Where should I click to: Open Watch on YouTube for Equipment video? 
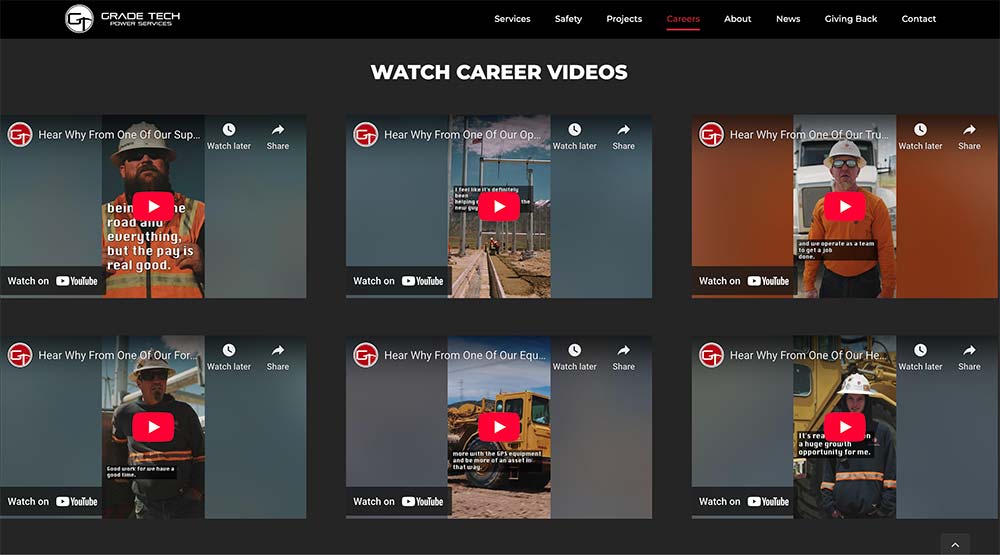[x=398, y=502]
